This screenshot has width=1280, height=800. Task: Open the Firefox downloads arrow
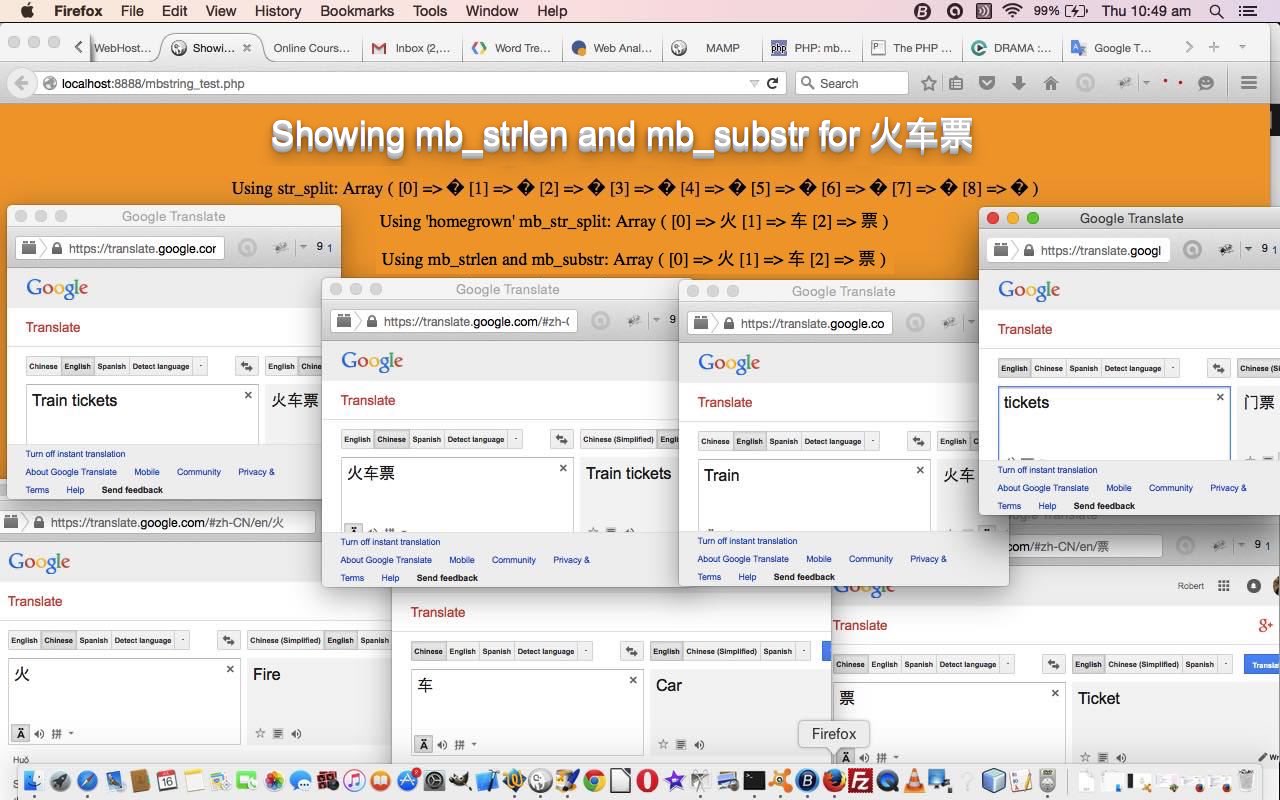1018,84
